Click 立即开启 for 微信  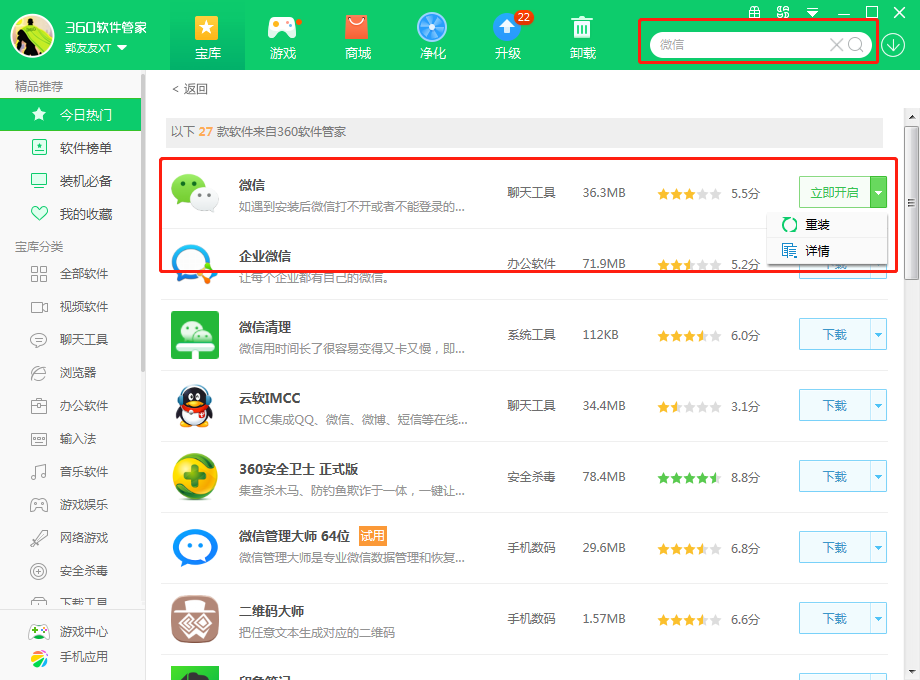(x=834, y=192)
